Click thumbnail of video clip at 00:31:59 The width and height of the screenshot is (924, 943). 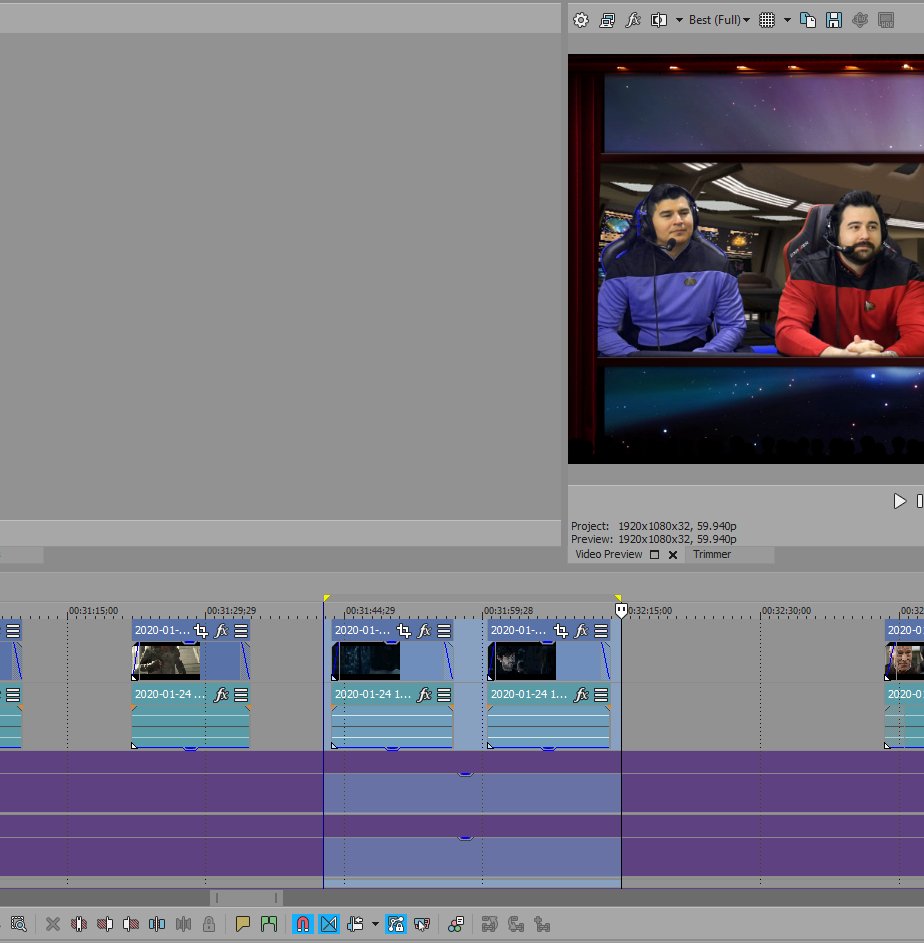point(522,660)
